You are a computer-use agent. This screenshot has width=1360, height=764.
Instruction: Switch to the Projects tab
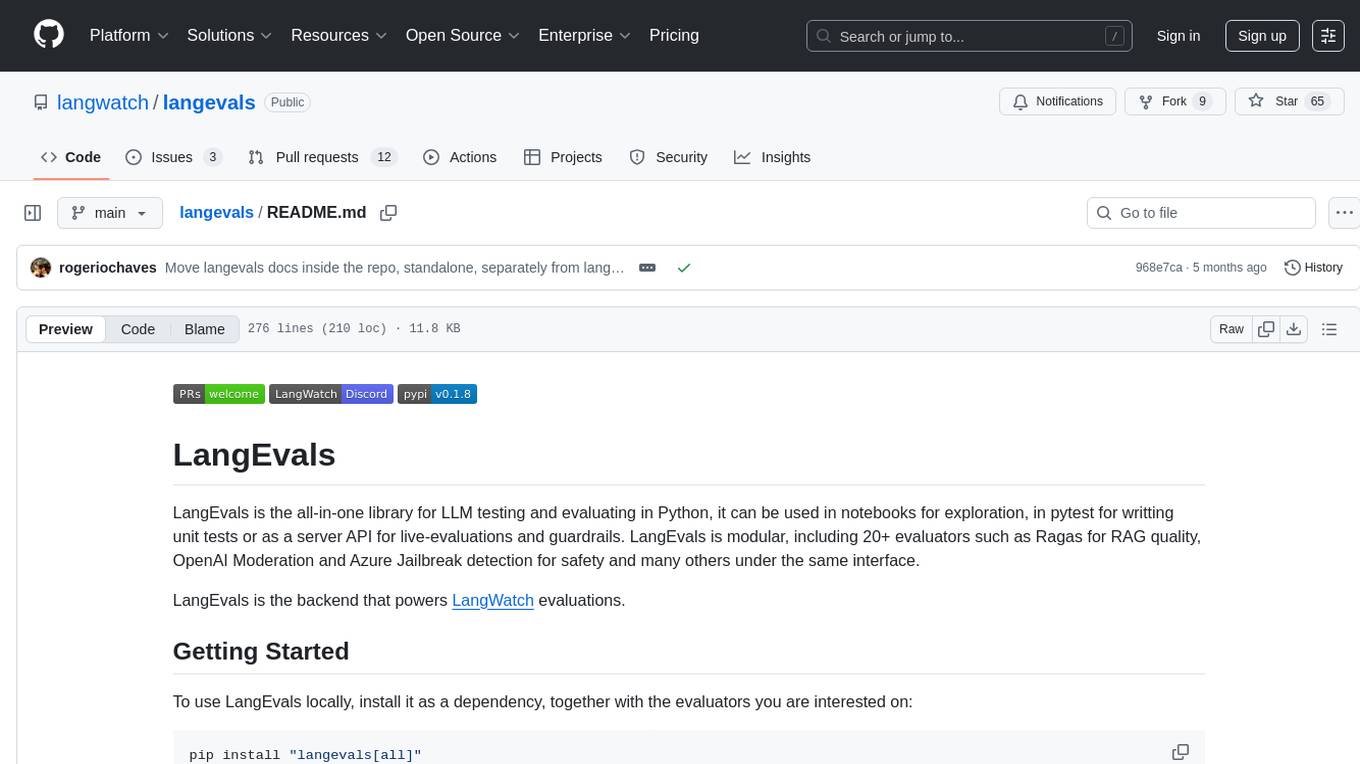[563, 157]
